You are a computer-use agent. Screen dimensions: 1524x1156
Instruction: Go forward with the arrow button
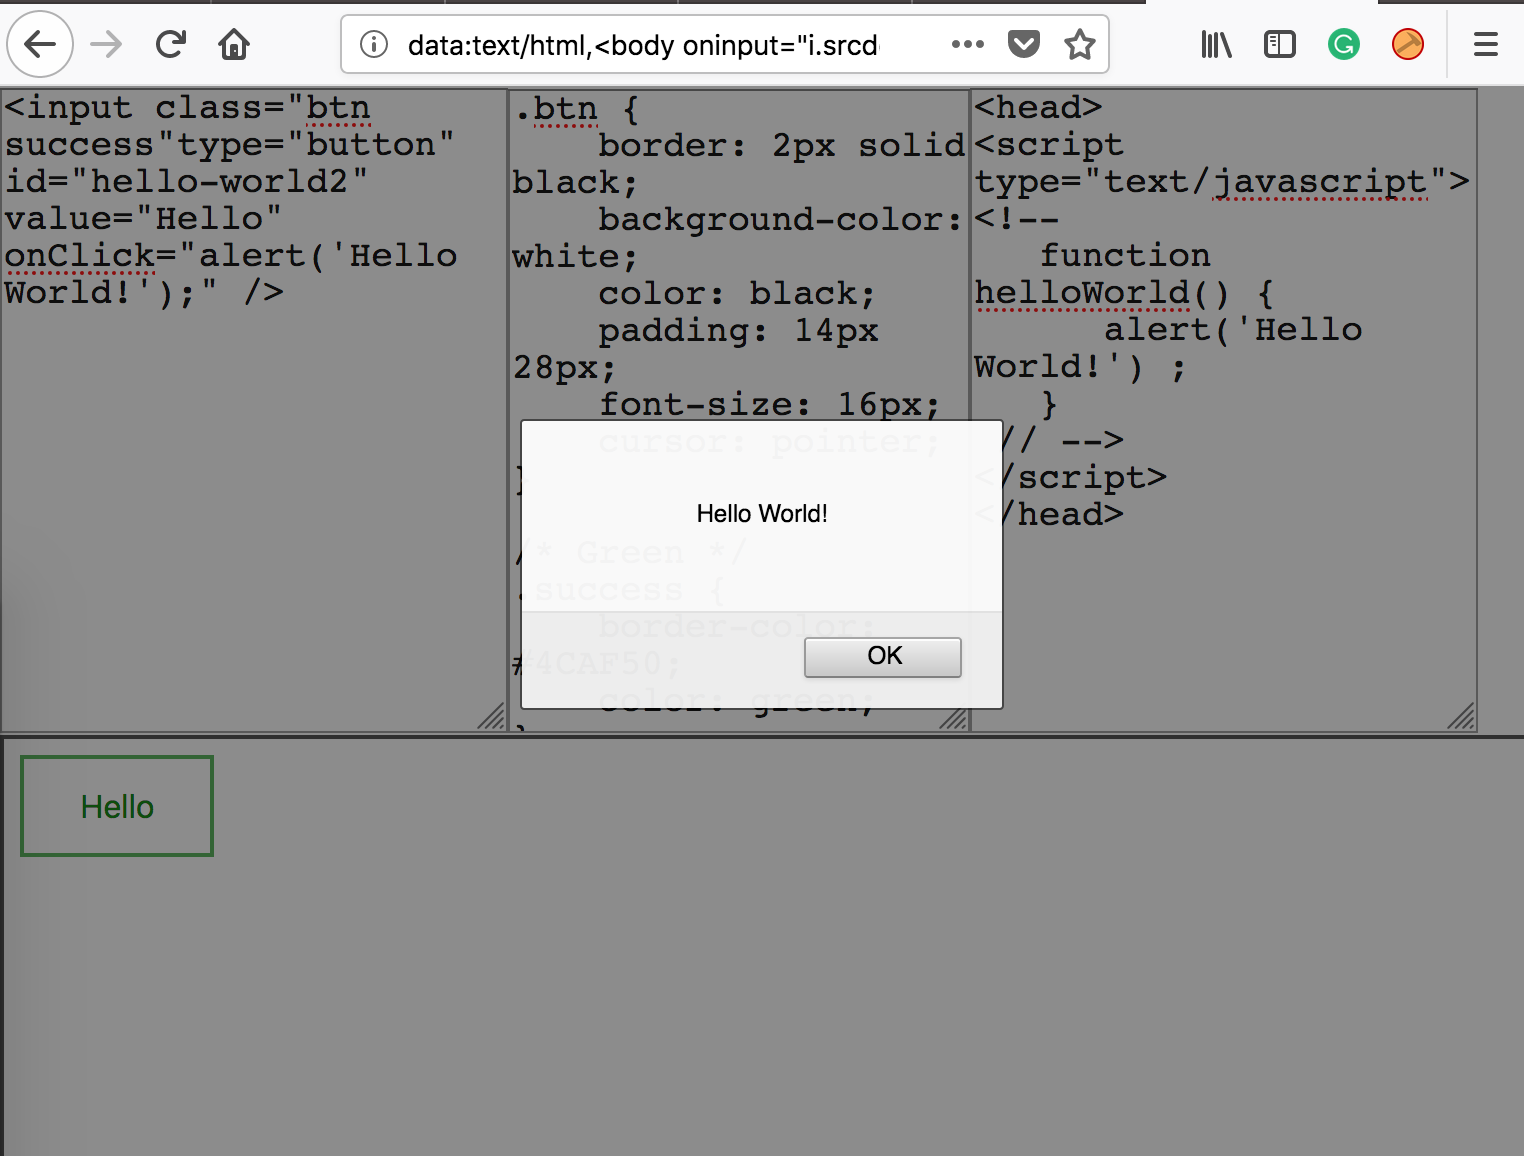[106, 44]
